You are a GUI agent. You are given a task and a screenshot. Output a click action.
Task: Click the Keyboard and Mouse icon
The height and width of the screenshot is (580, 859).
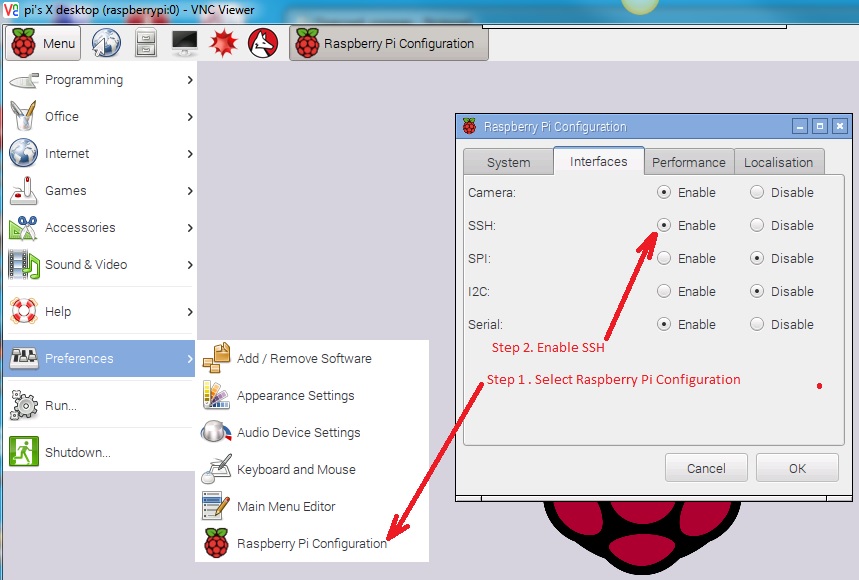(x=216, y=469)
